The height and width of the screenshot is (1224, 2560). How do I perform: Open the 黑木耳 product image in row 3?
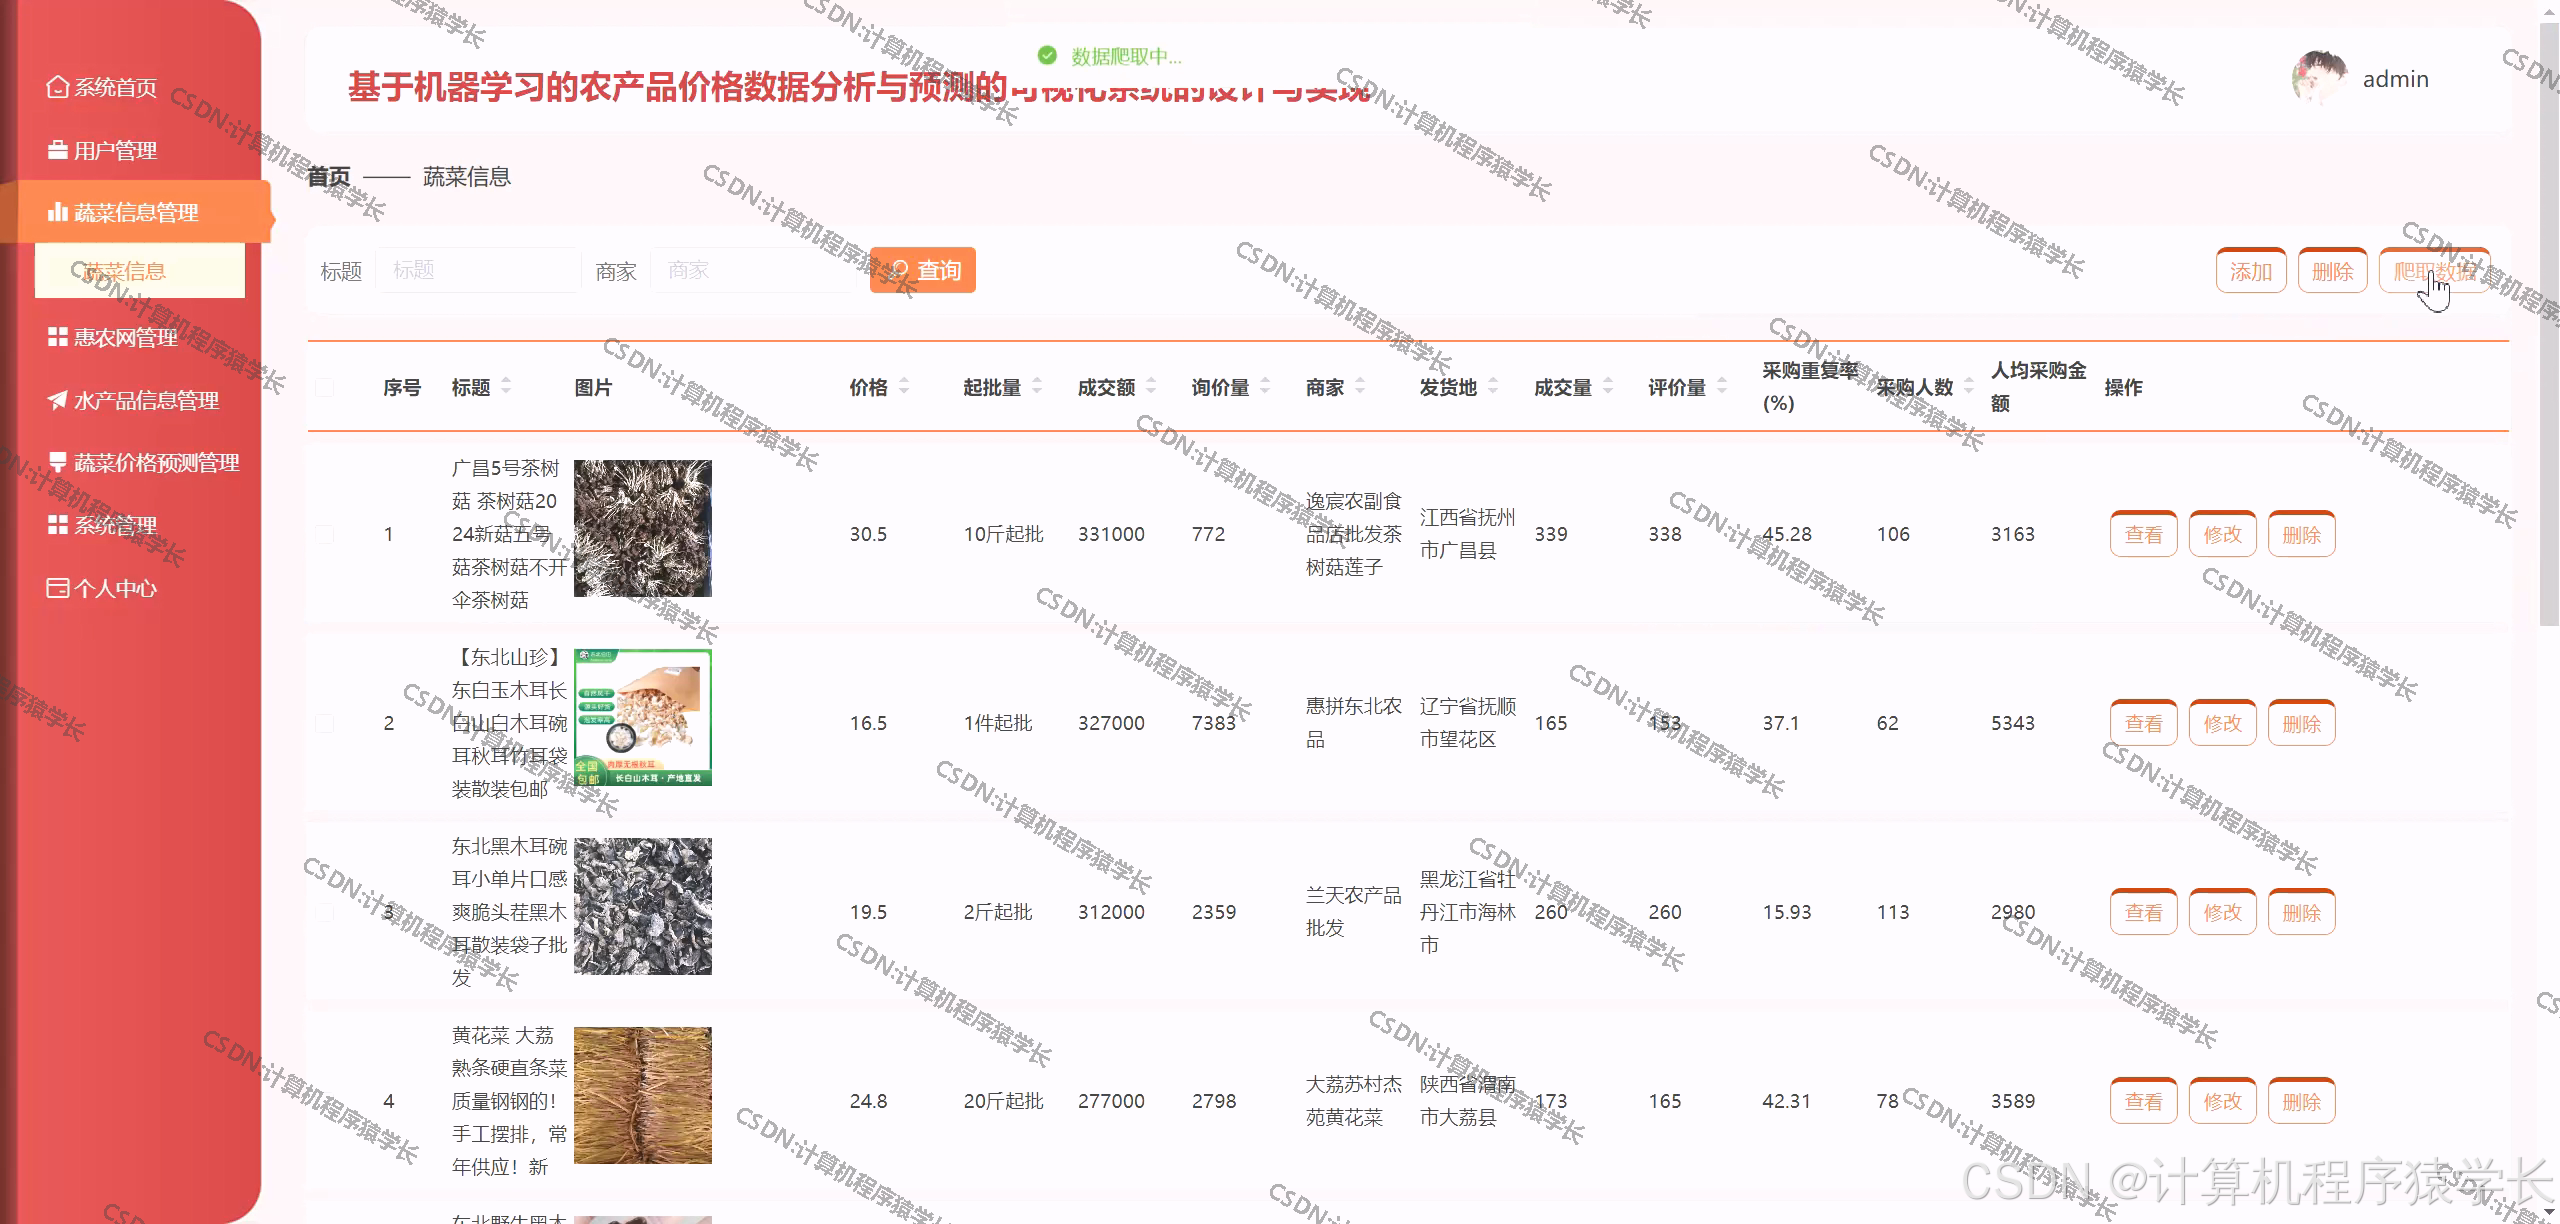click(x=643, y=906)
